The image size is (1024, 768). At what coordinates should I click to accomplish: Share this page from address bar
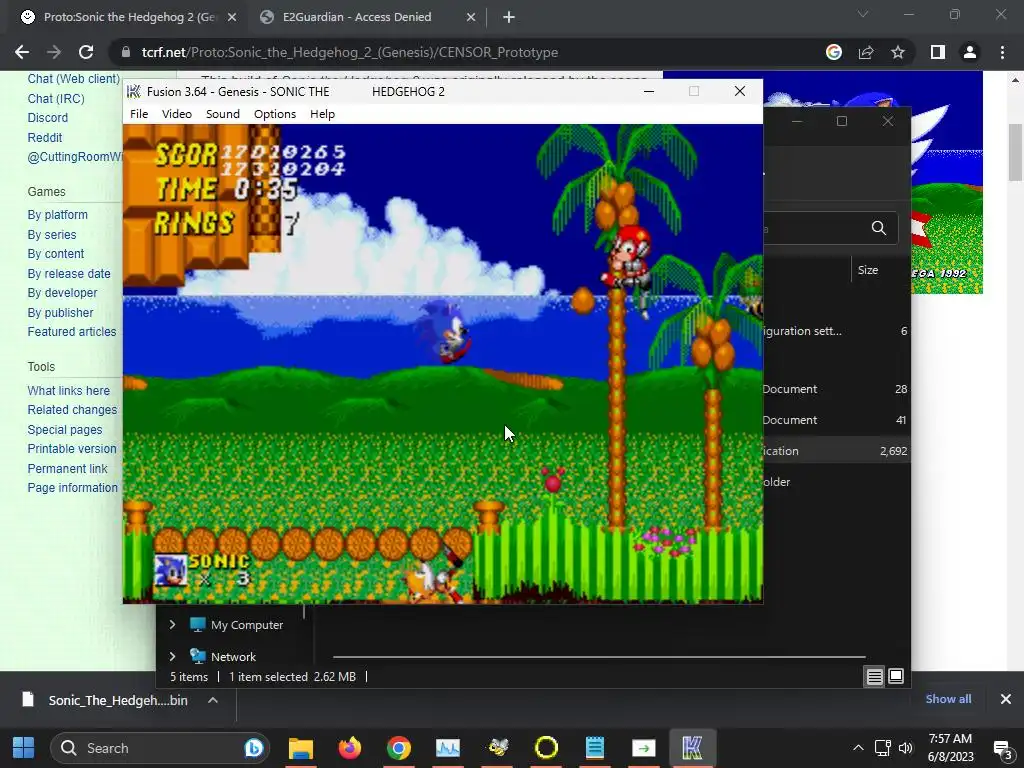pyautogui.click(x=866, y=52)
